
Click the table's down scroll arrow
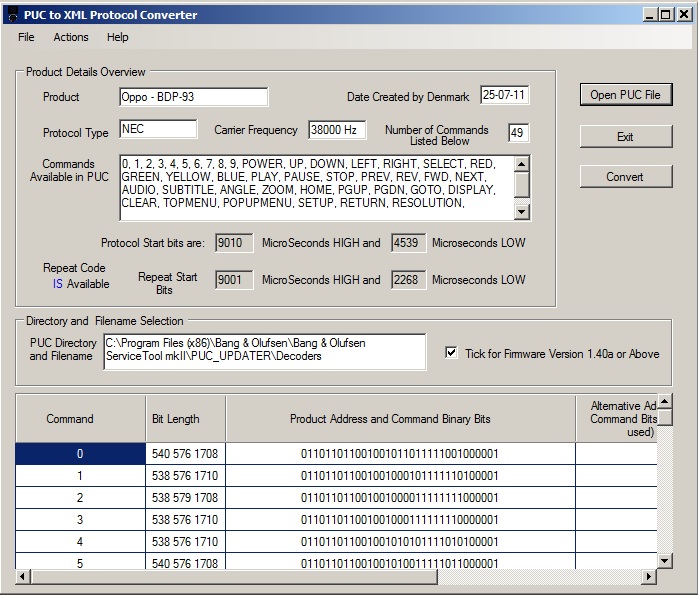[665, 561]
